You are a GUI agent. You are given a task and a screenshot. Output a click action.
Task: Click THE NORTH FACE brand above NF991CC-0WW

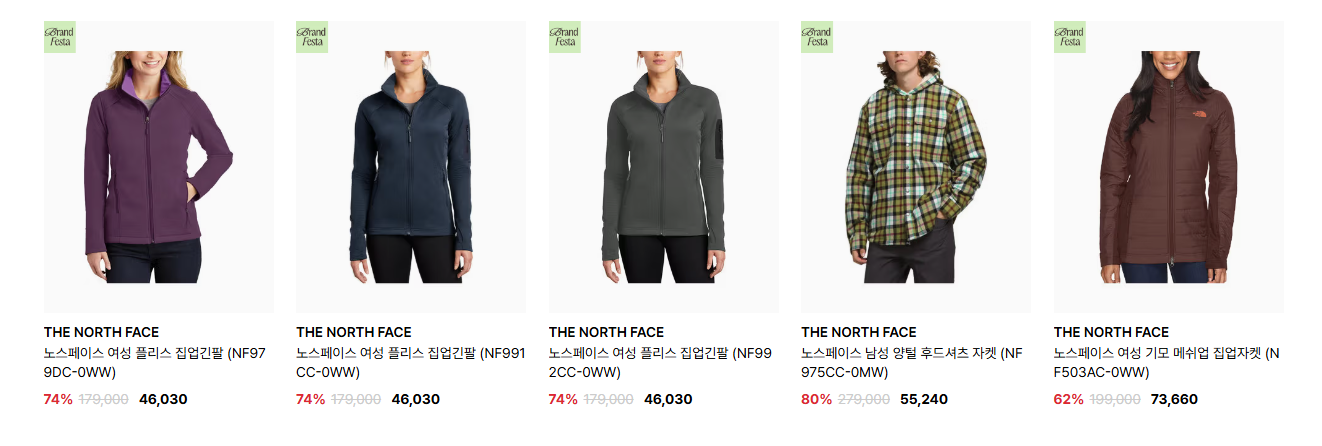coord(353,332)
